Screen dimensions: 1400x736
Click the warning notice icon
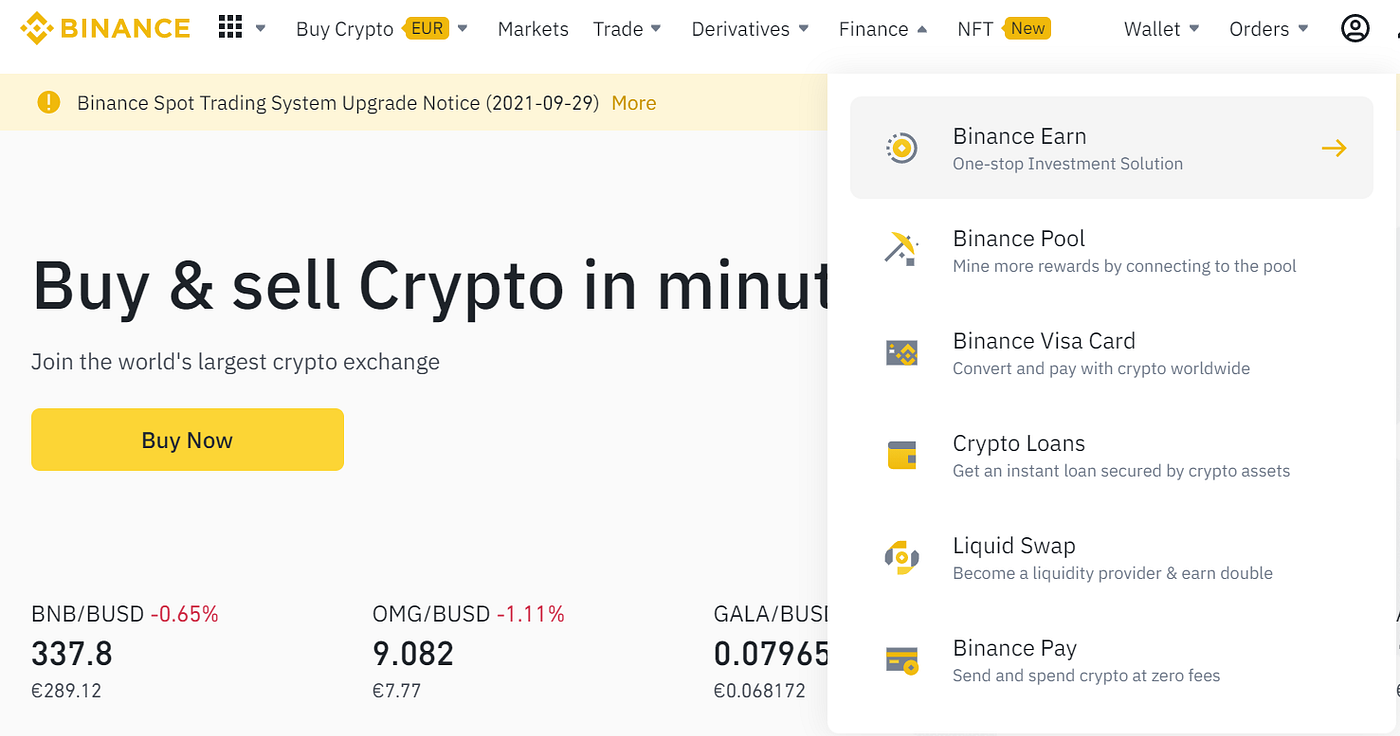click(x=48, y=102)
